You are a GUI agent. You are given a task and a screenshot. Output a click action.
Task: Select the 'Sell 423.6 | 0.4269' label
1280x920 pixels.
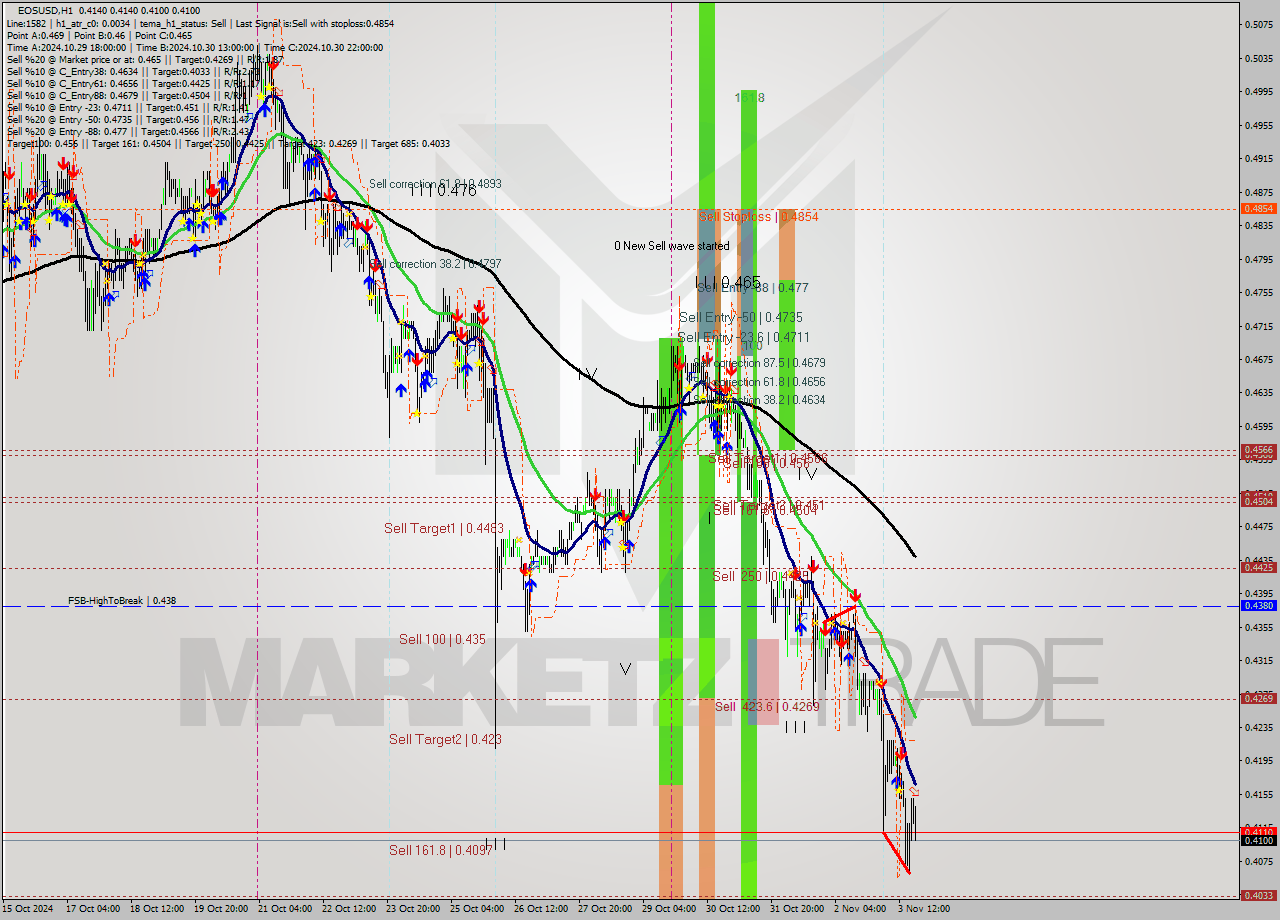767,706
